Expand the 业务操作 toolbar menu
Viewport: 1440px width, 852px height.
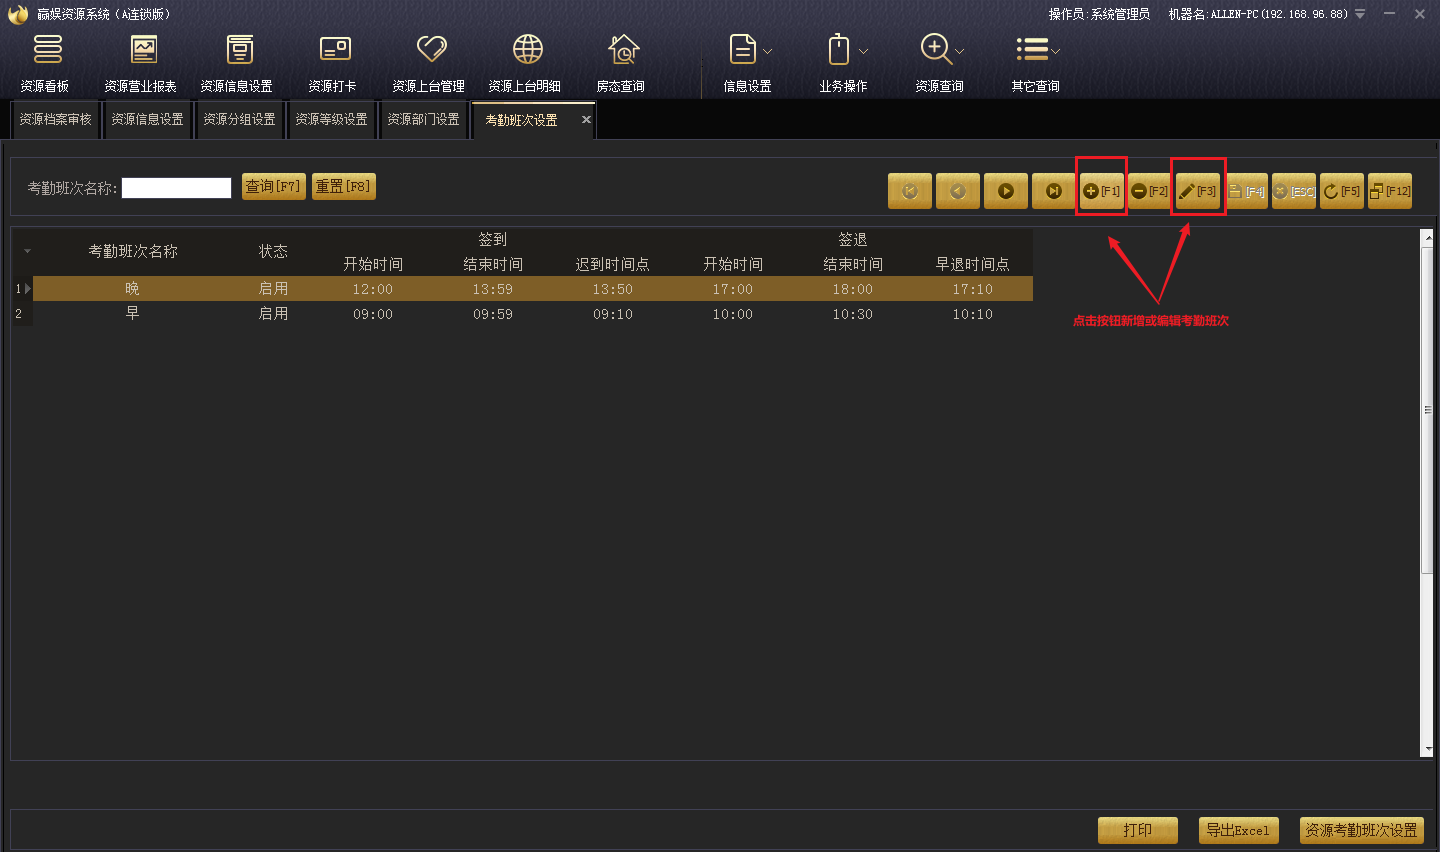tap(844, 62)
